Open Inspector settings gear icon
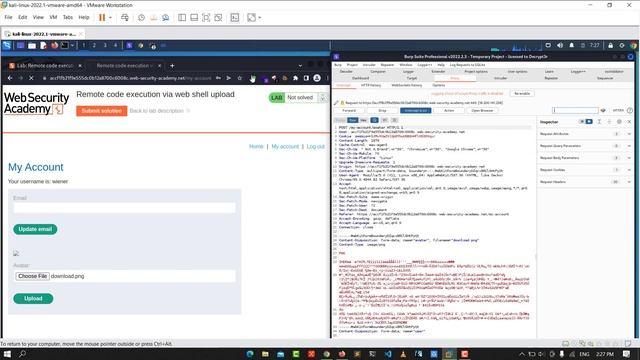 click(x=619, y=122)
